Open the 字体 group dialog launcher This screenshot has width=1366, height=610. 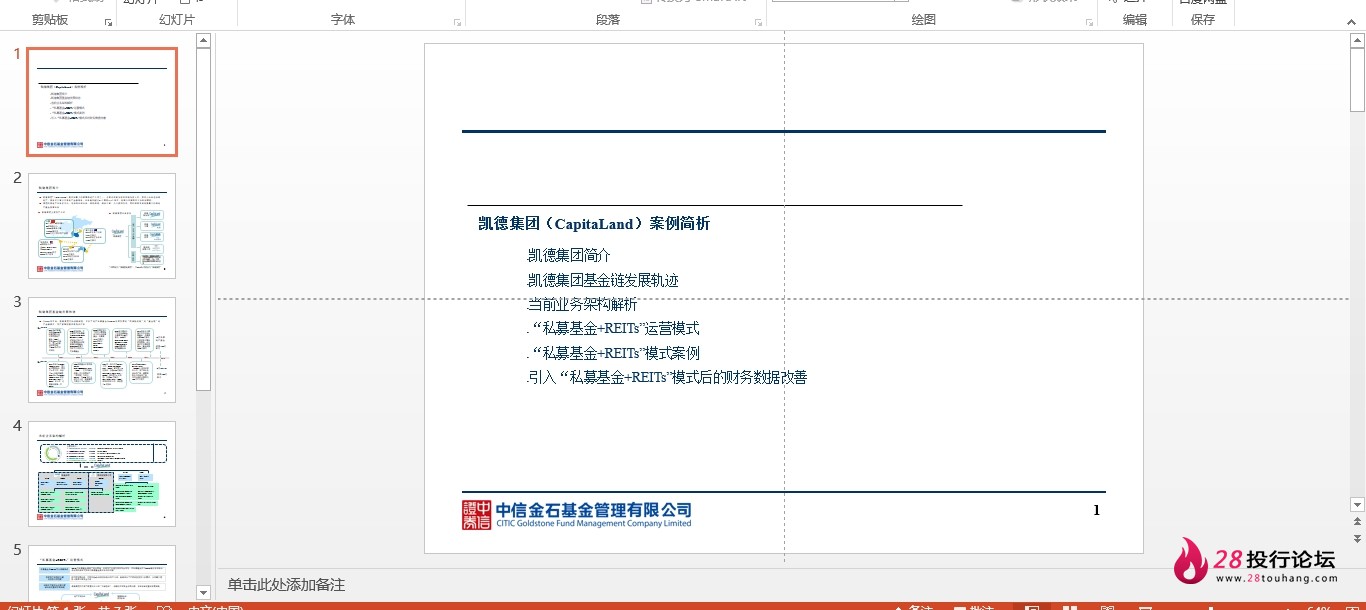(458, 22)
